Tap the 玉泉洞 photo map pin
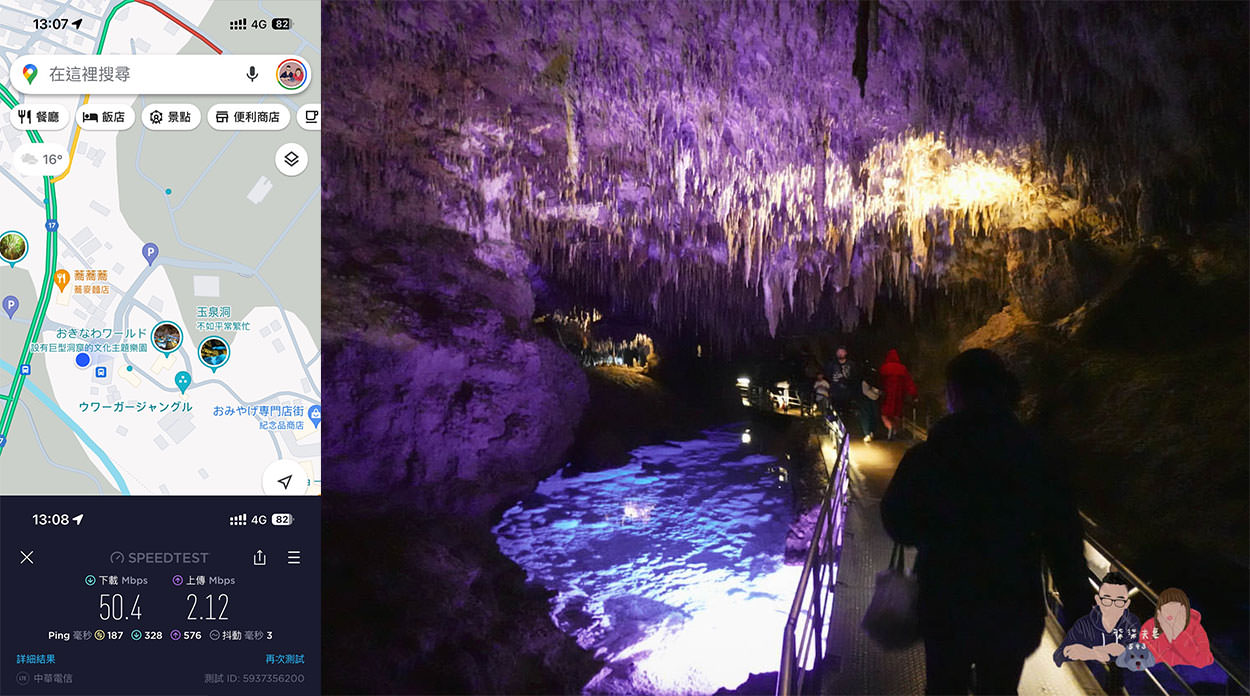The height and width of the screenshot is (696, 1250). click(213, 351)
